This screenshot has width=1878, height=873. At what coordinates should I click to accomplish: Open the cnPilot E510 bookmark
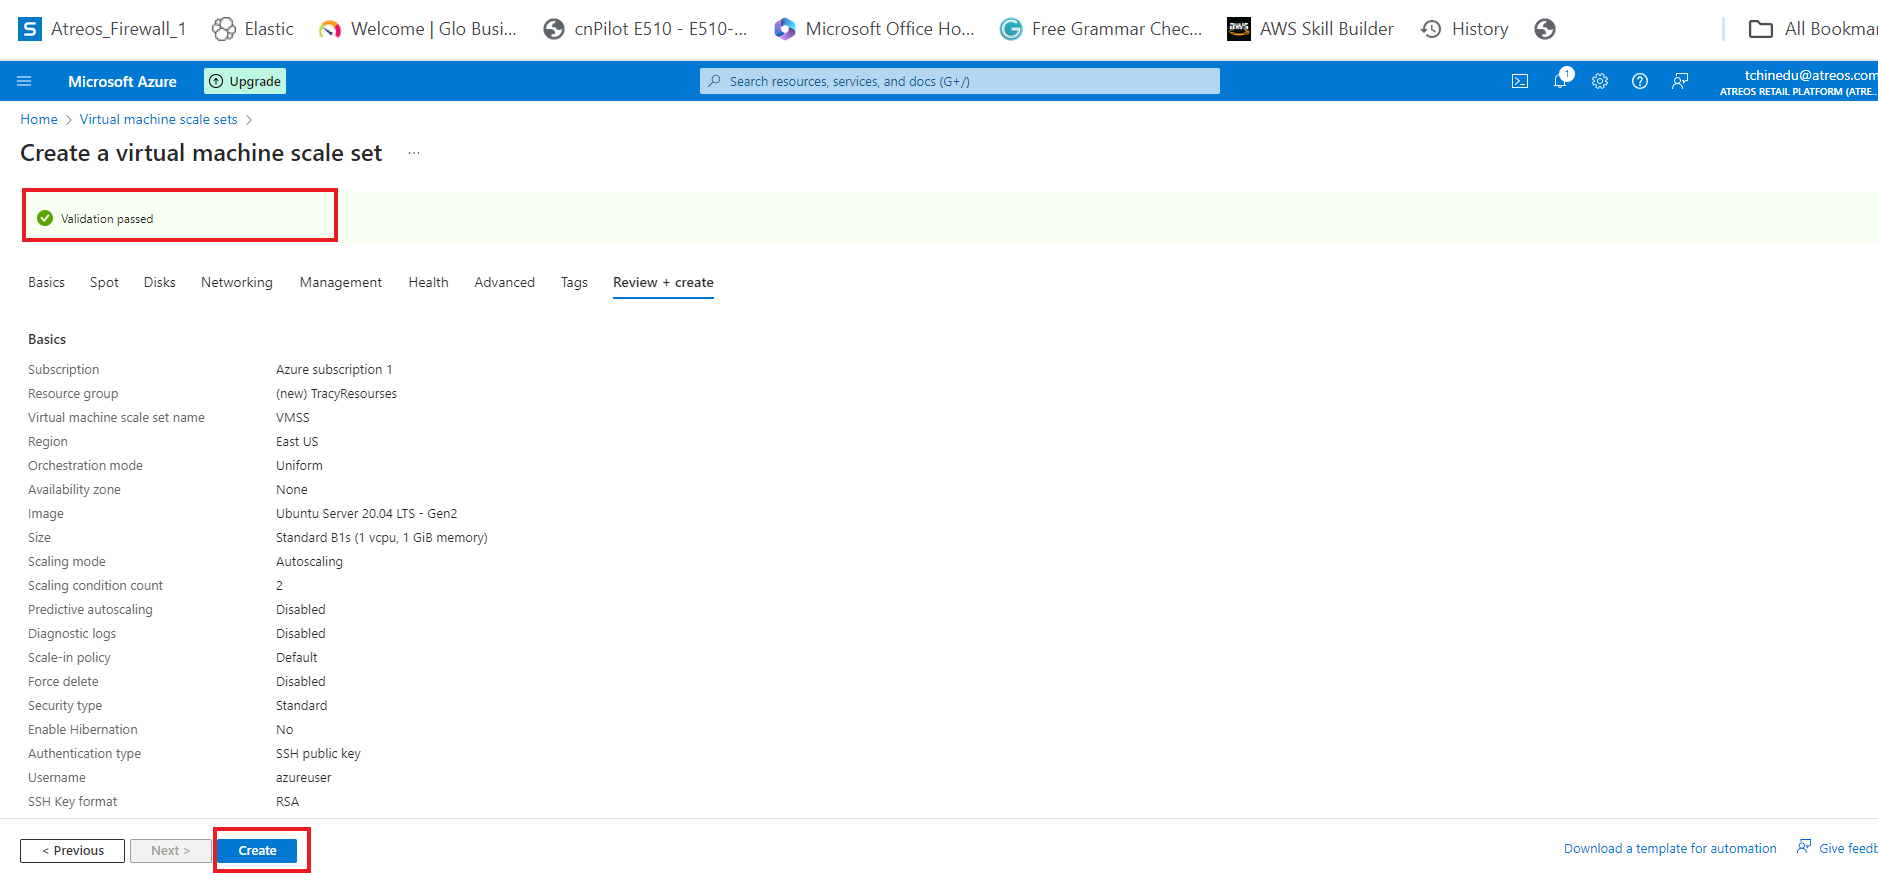click(645, 29)
